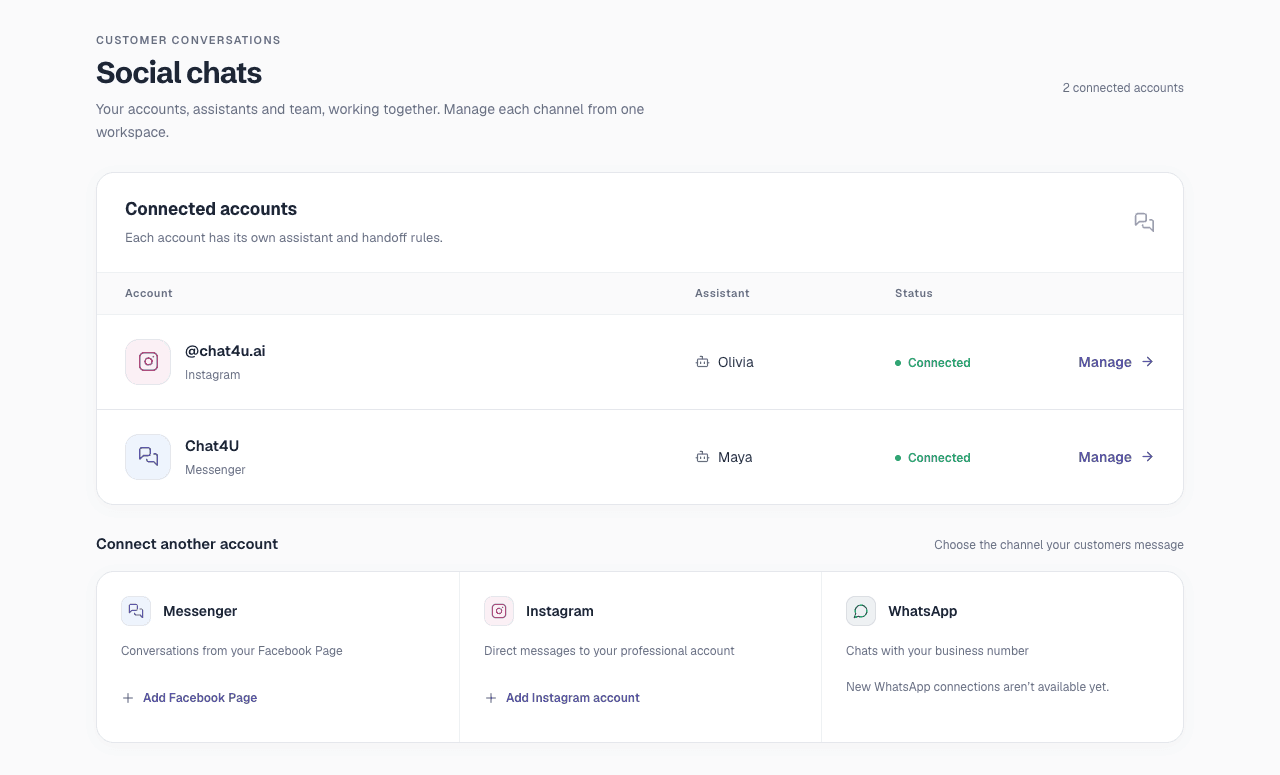Click the Maya assistant name

[x=735, y=457]
